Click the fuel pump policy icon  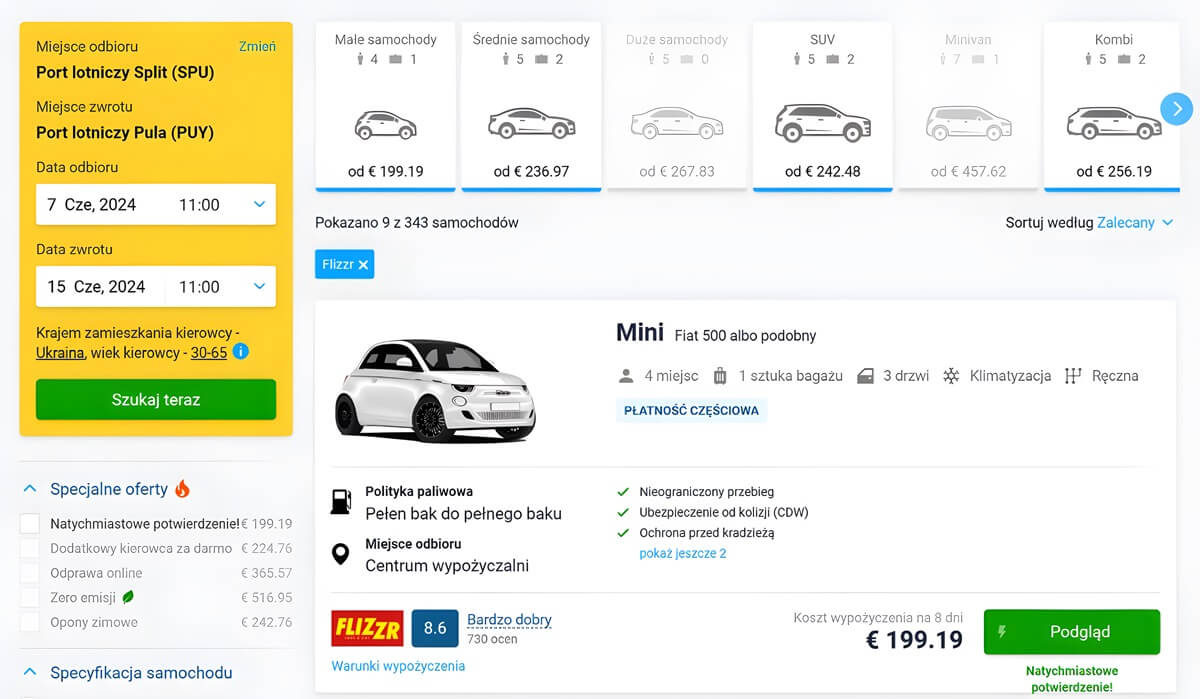[341, 502]
